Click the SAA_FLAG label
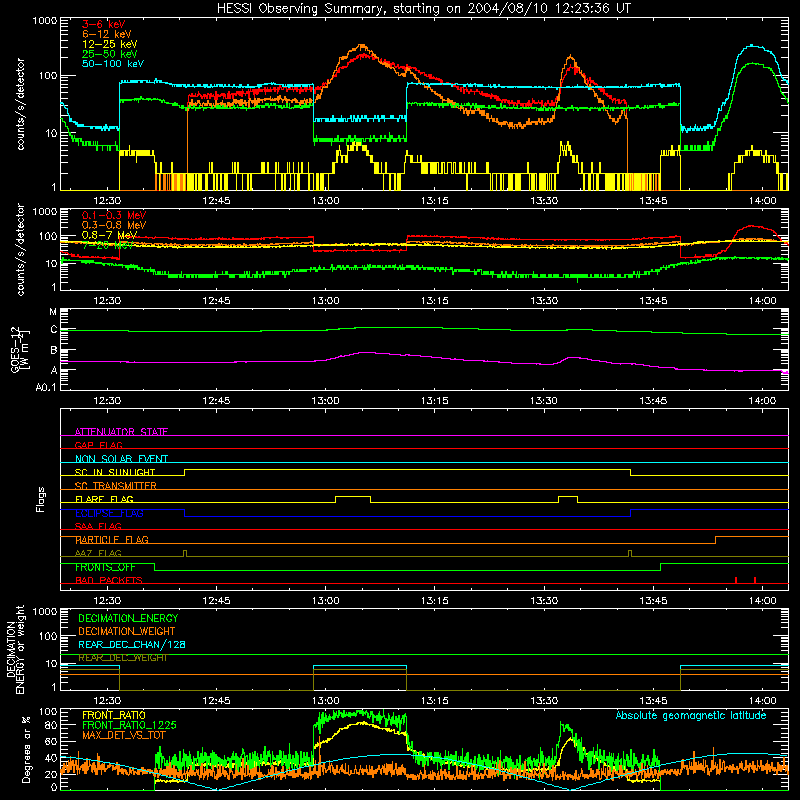Screen dimensions: 800x800 [x=98, y=526]
